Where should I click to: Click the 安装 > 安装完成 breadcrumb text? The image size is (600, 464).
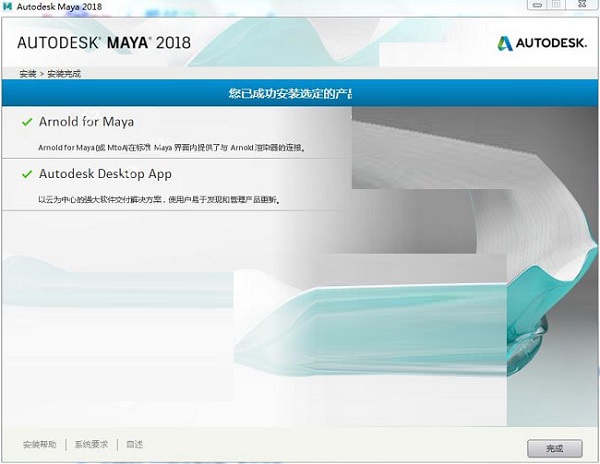pyautogui.click(x=50, y=74)
